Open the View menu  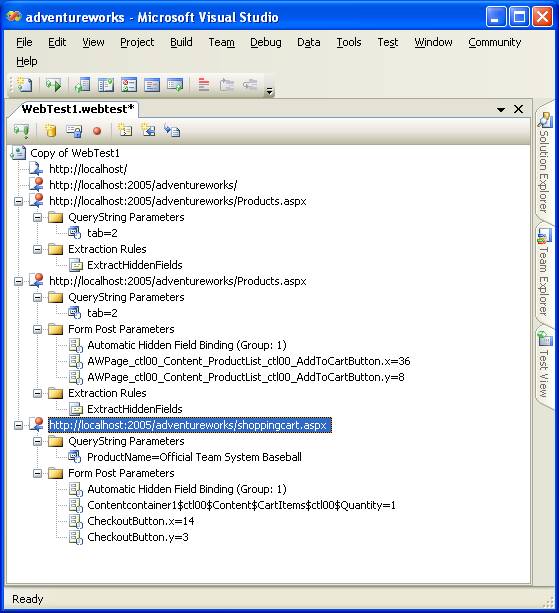(x=93, y=42)
